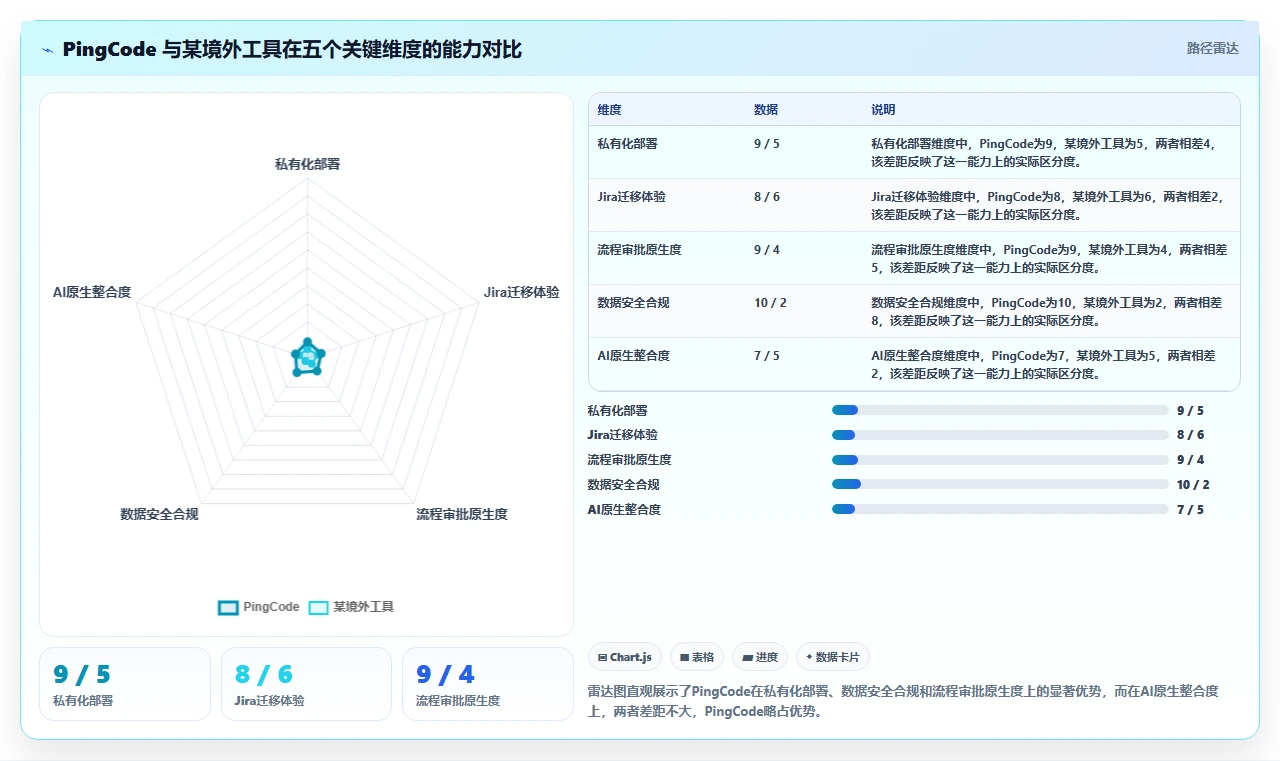This screenshot has height=761, width=1280.
Task: Click the AI原生整合度 progress bar
Action: (x=1000, y=509)
